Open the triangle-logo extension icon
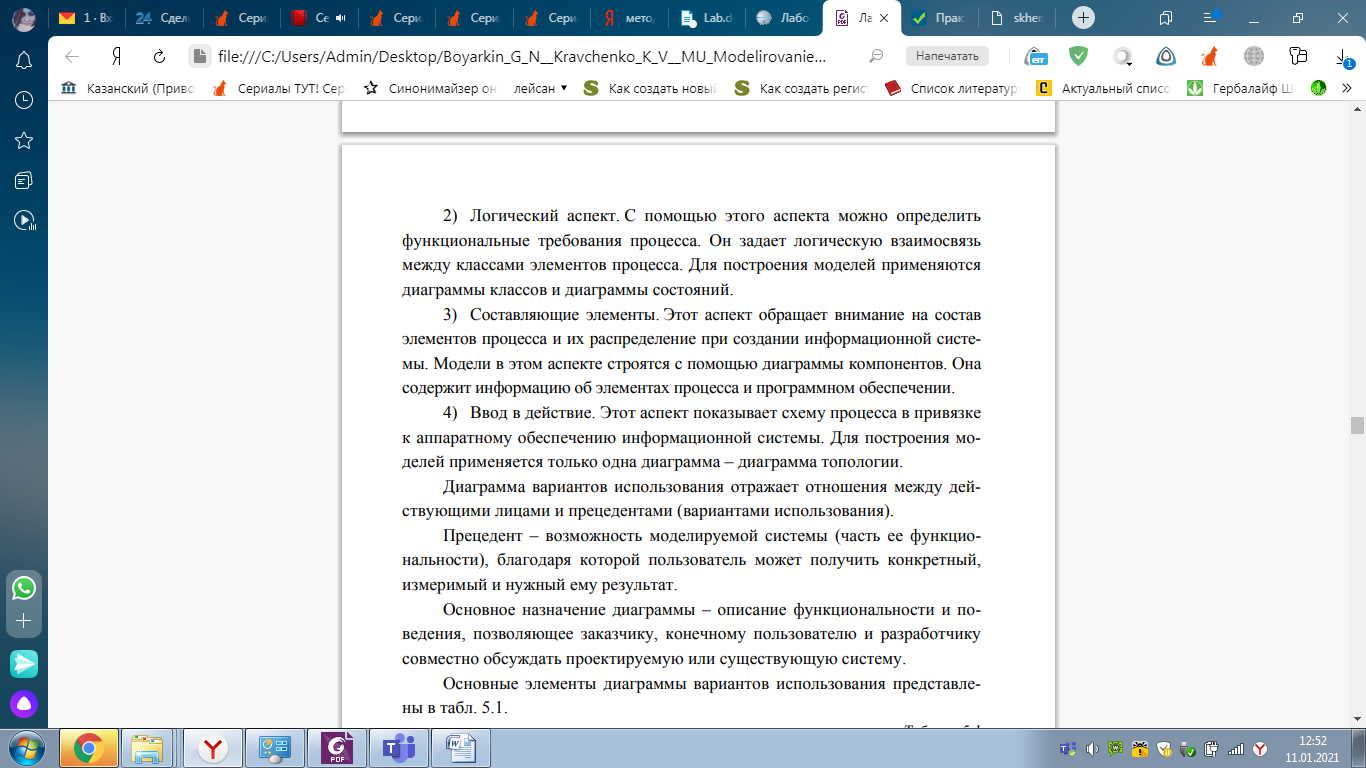The image size is (1366, 768). click(1166, 56)
